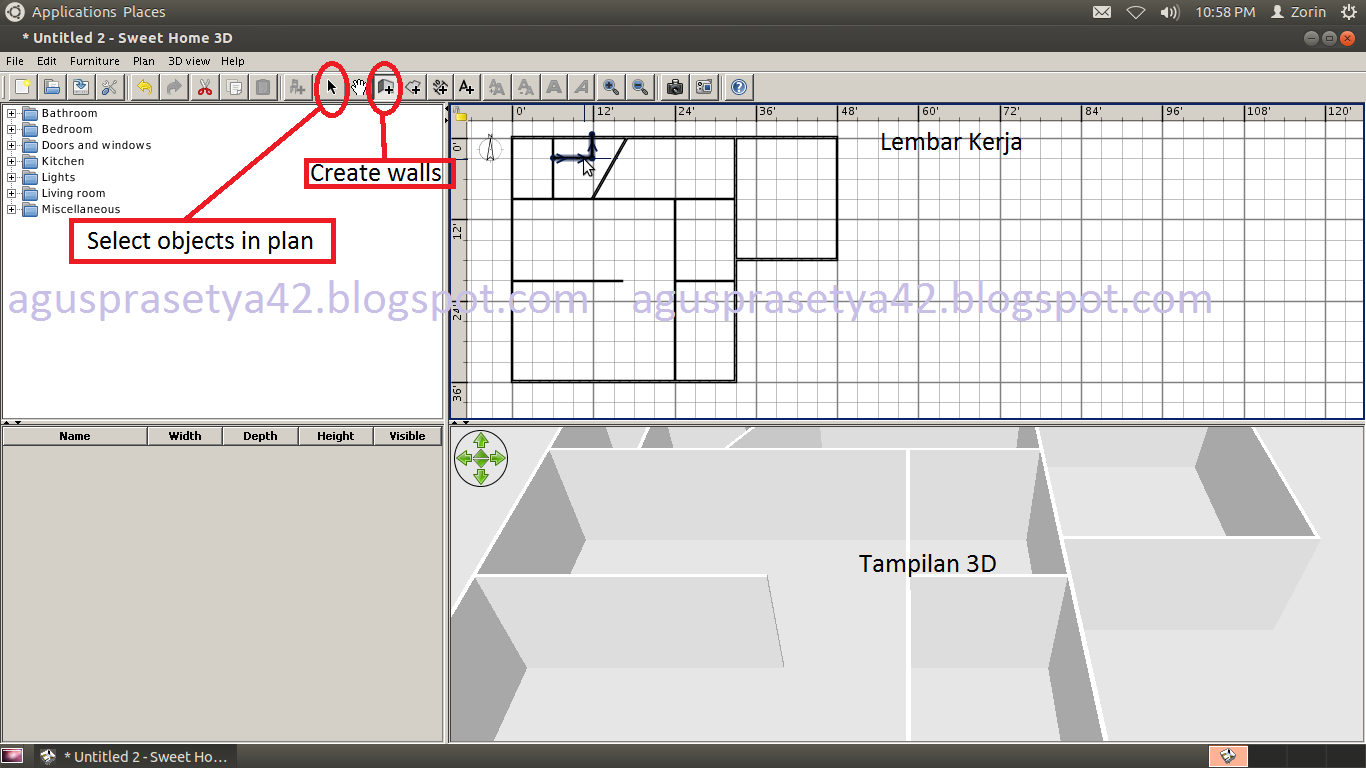This screenshot has height=768, width=1366.
Task: Open the File menu
Action: coord(15,61)
